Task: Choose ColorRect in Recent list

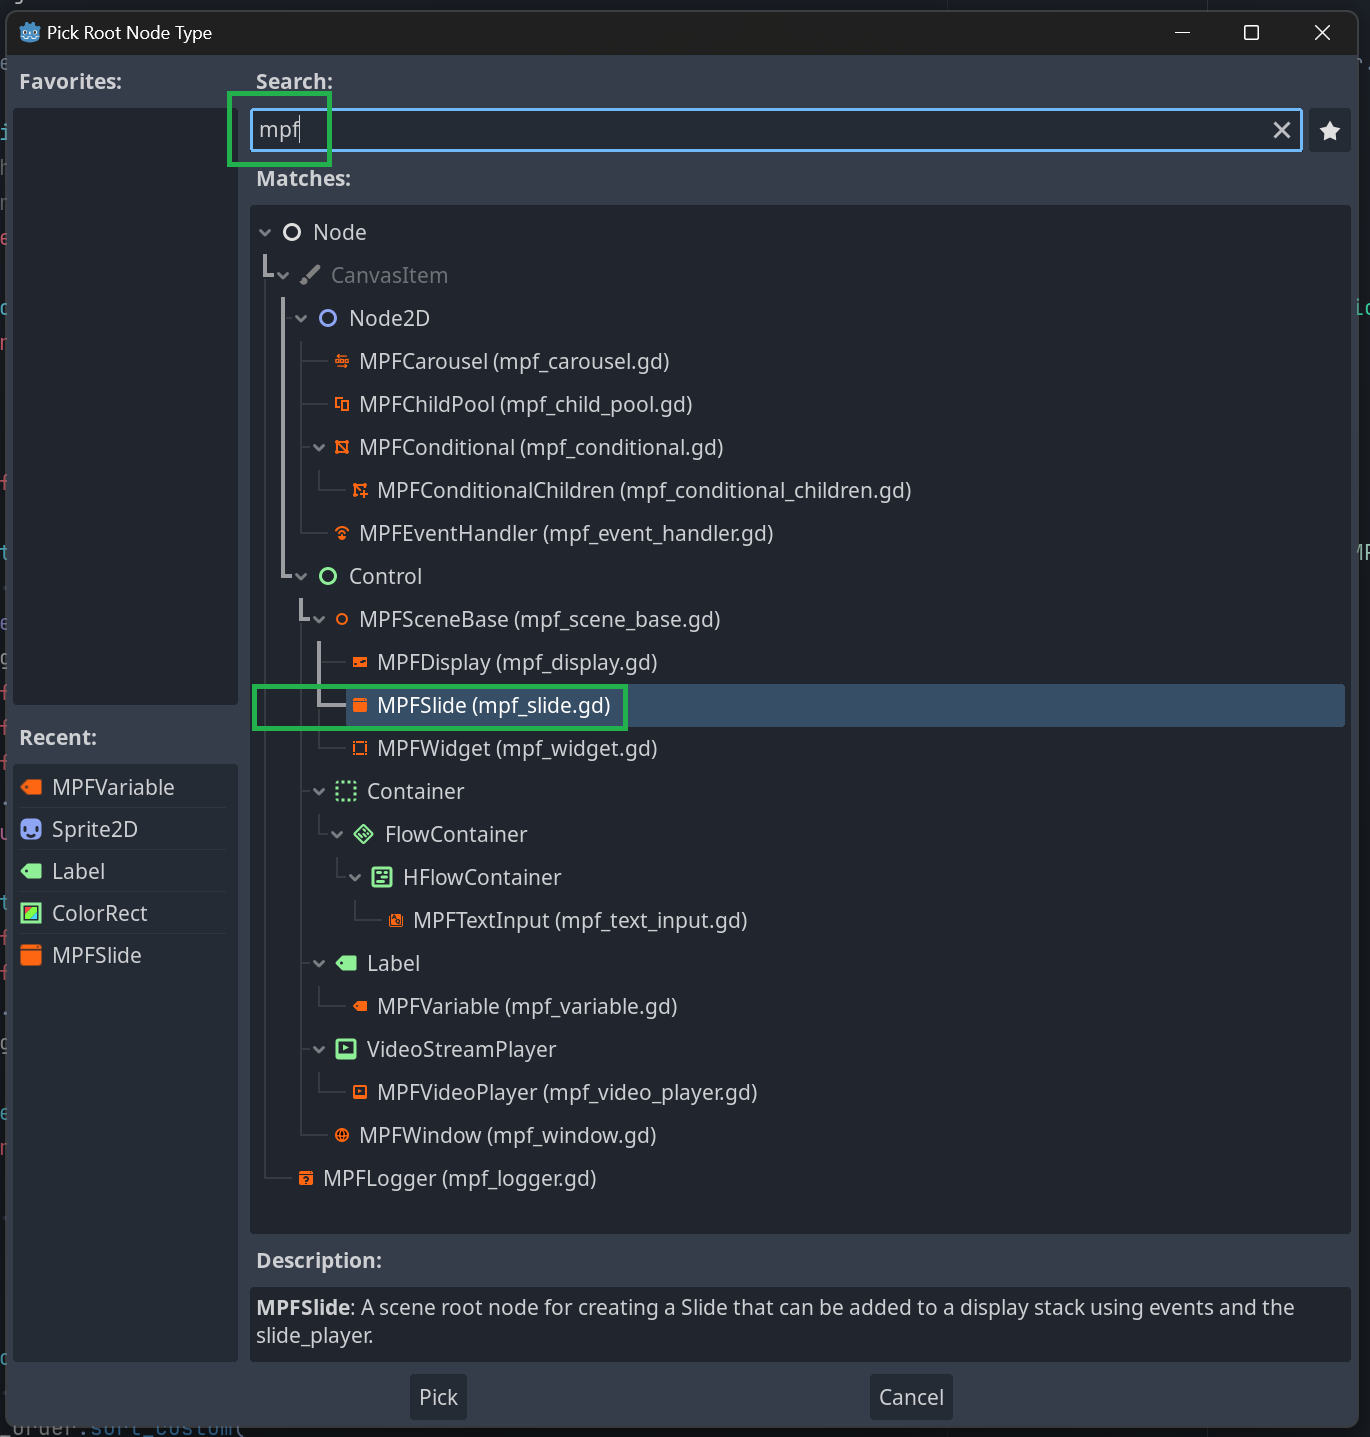Action: click(x=99, y=914)
